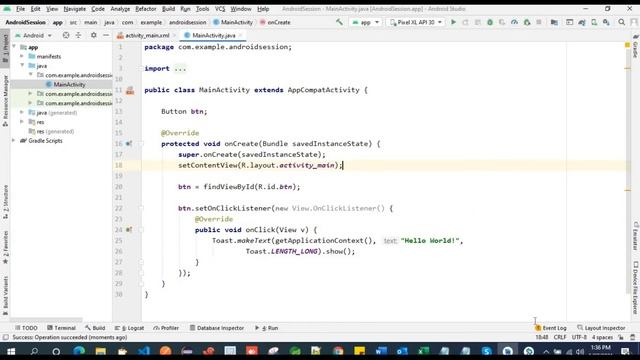Click the Search Everywhere magnifier icon
The width and height of the screenshot is (640, 360).
pyautogui.click(x=622, y=22)
